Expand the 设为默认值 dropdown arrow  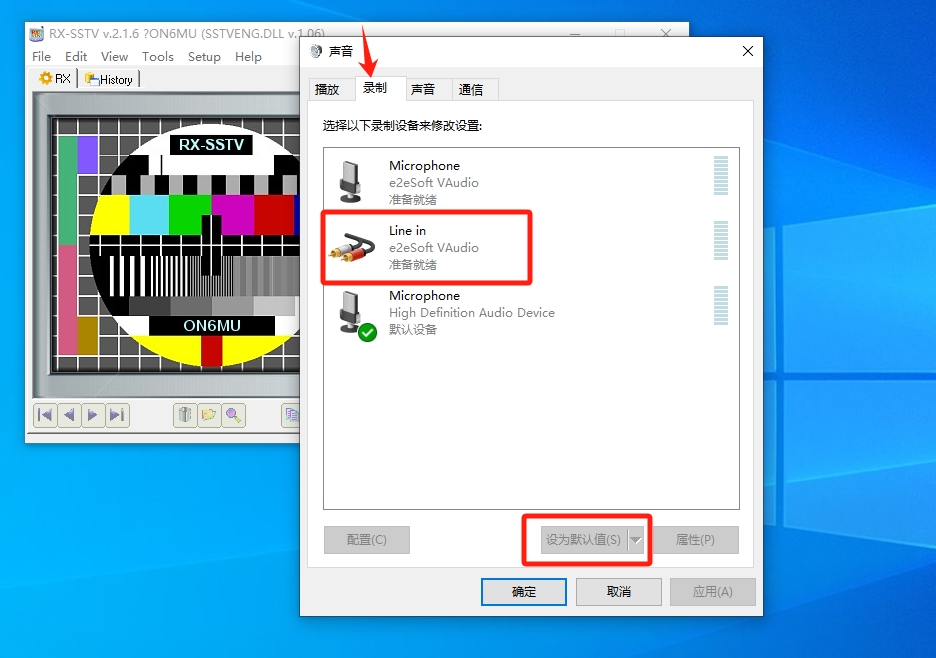pos(637,540)
